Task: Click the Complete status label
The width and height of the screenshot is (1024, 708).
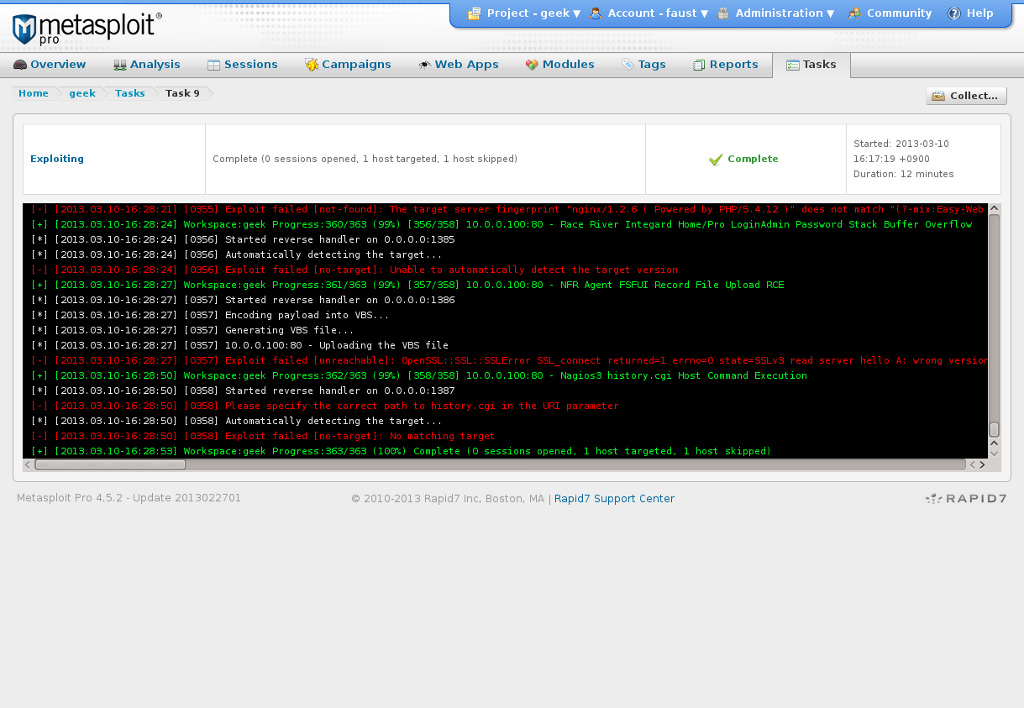Action: pyautogui.click(x=752, y=159)
